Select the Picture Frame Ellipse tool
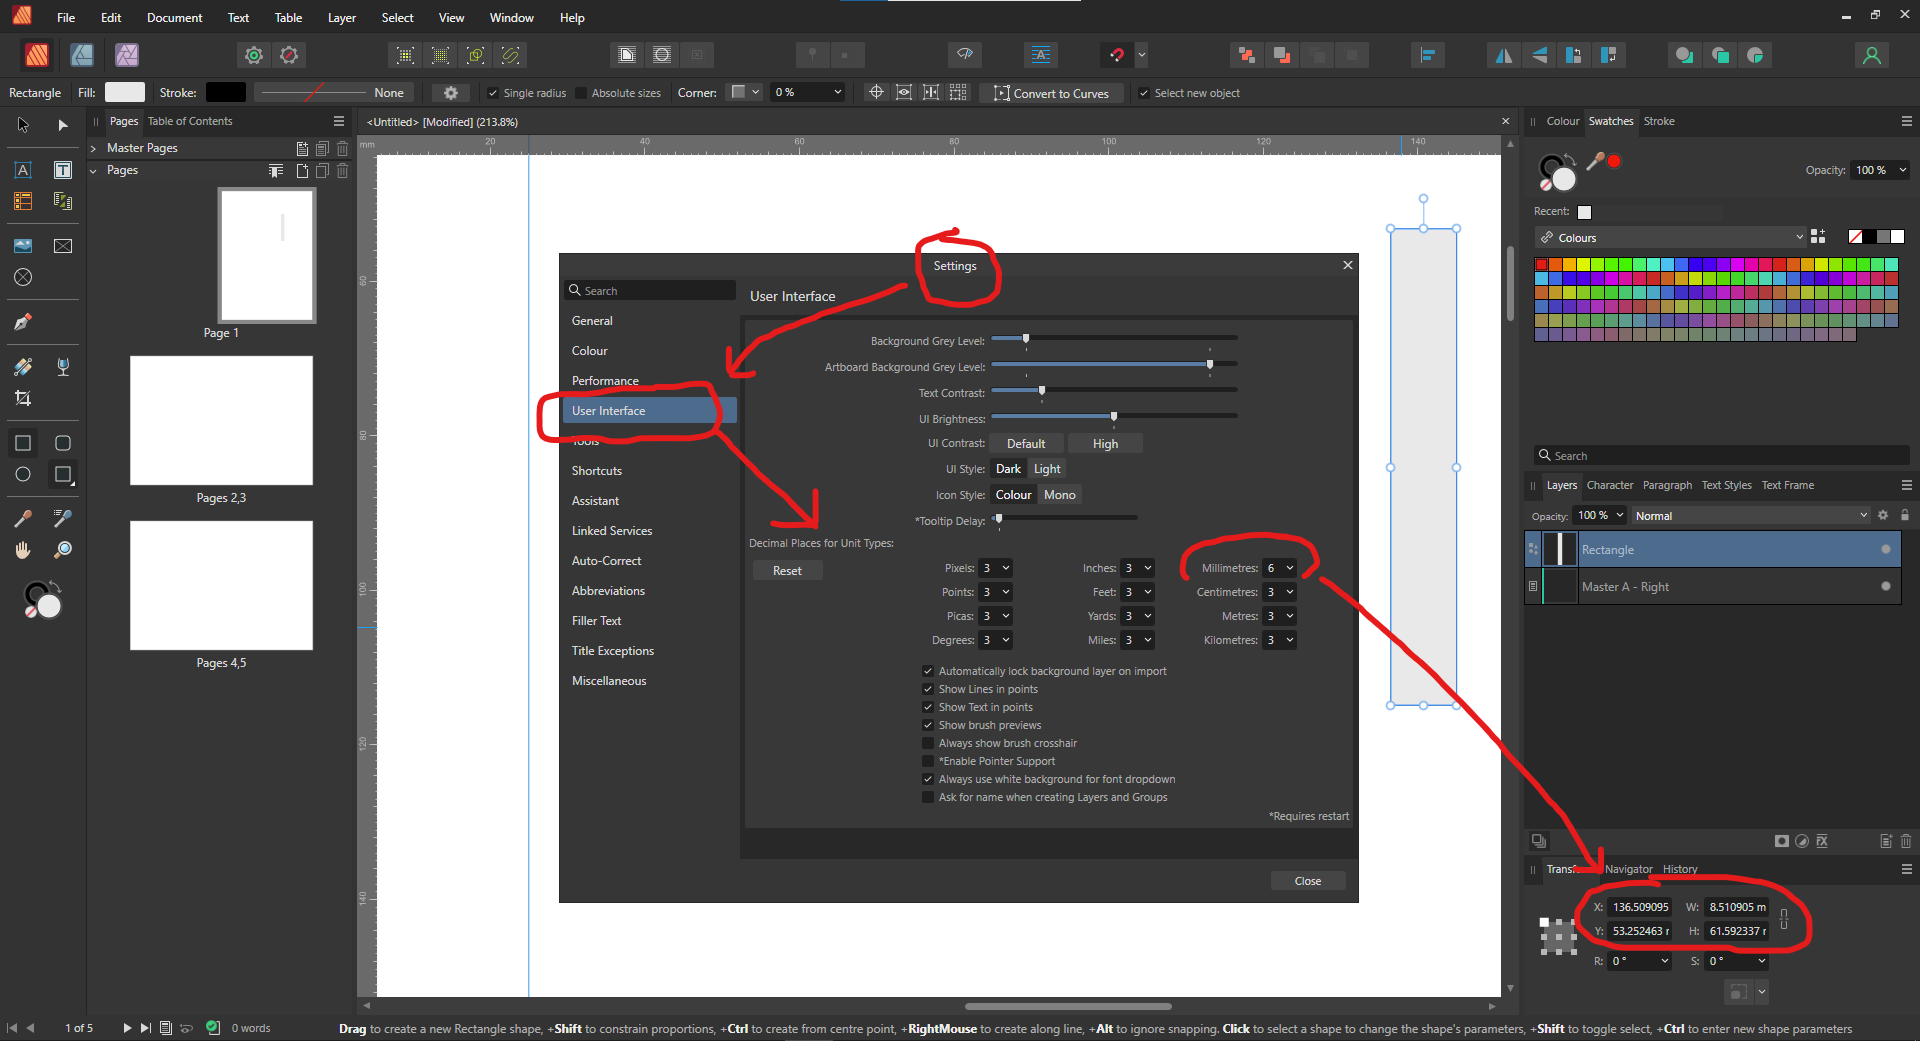The width and height of the screenshot is (1920, 1041). tap(23, 277)
